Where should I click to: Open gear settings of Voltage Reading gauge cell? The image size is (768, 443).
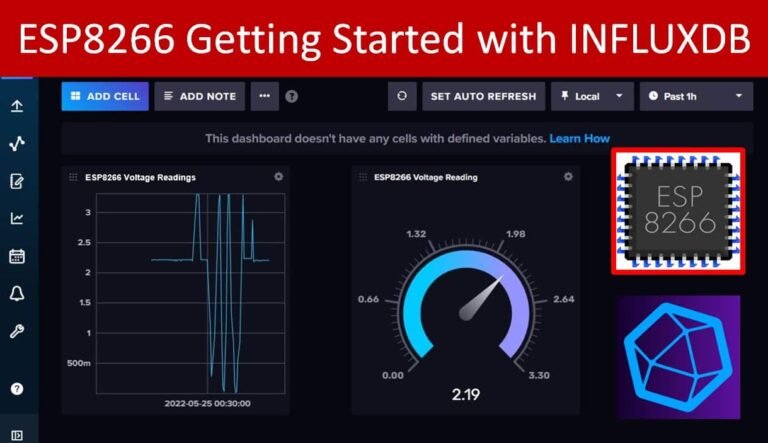coord(568,176)
